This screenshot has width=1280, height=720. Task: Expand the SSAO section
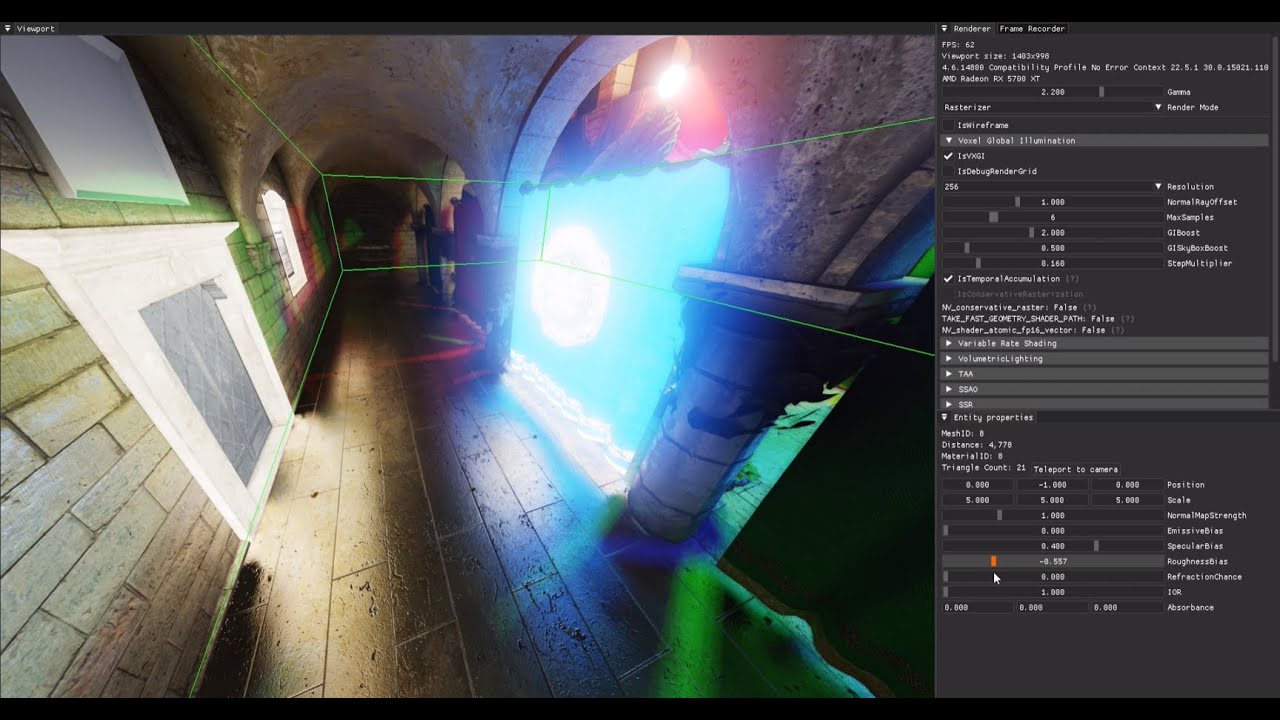[1105, 389]
